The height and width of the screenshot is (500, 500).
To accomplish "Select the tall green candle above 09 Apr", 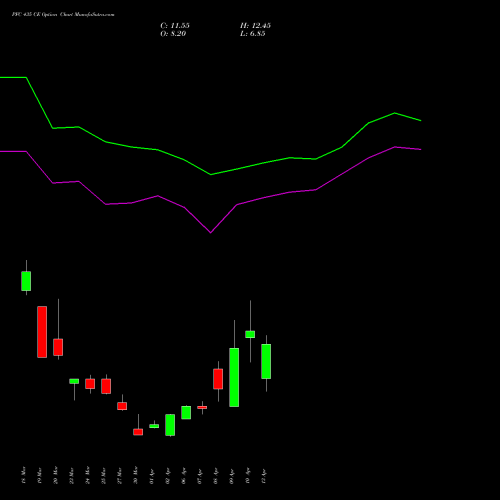I will [x=234, y=377].
